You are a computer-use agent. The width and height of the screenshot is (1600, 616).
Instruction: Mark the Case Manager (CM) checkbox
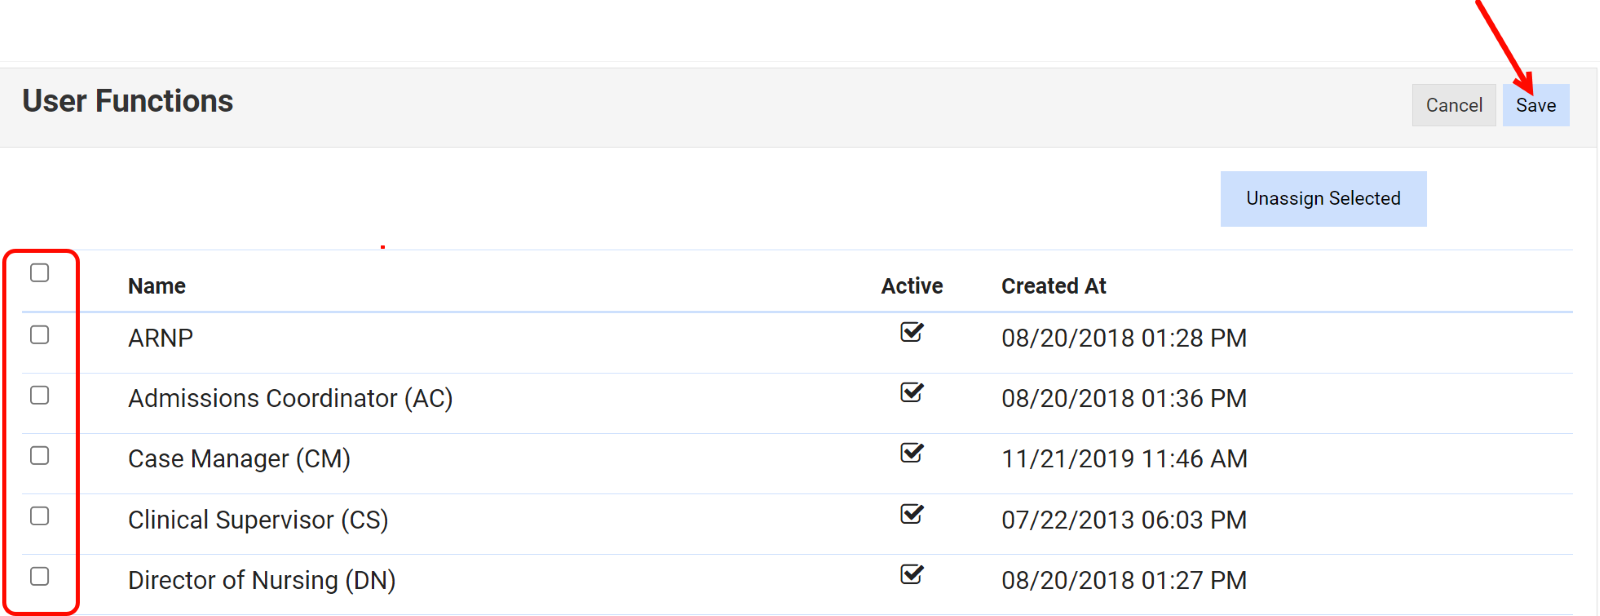(40, 456)
